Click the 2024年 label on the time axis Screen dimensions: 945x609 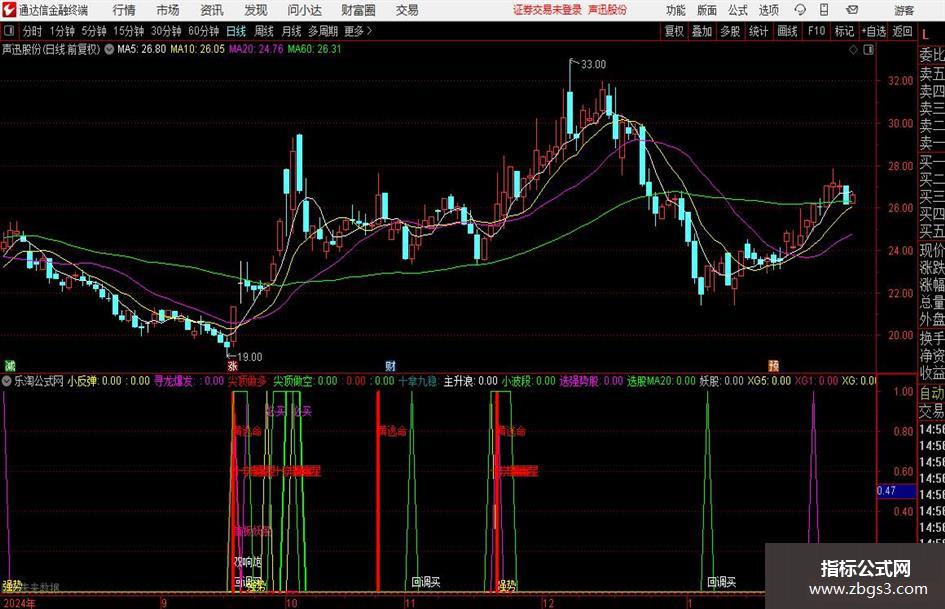(19, 603)
